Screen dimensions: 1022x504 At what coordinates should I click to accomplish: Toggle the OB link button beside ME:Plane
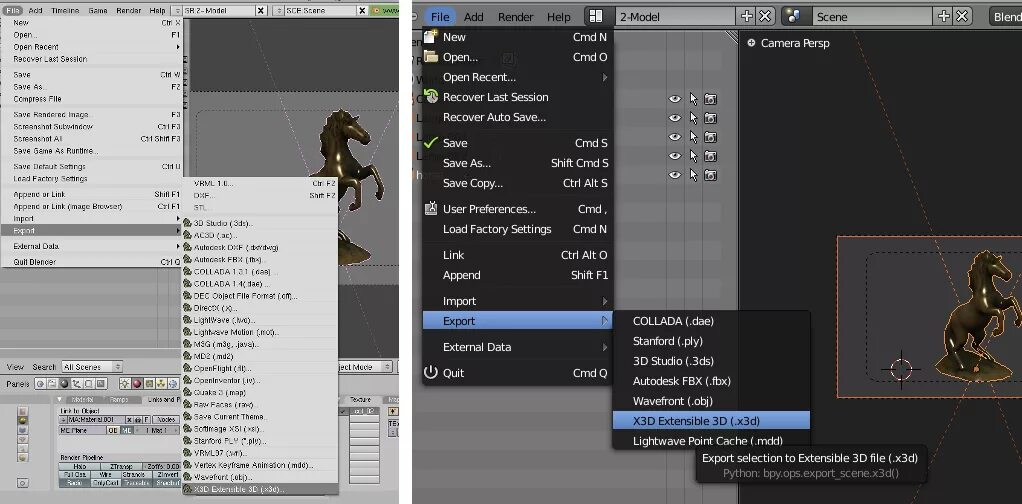[x=113, y=430]
